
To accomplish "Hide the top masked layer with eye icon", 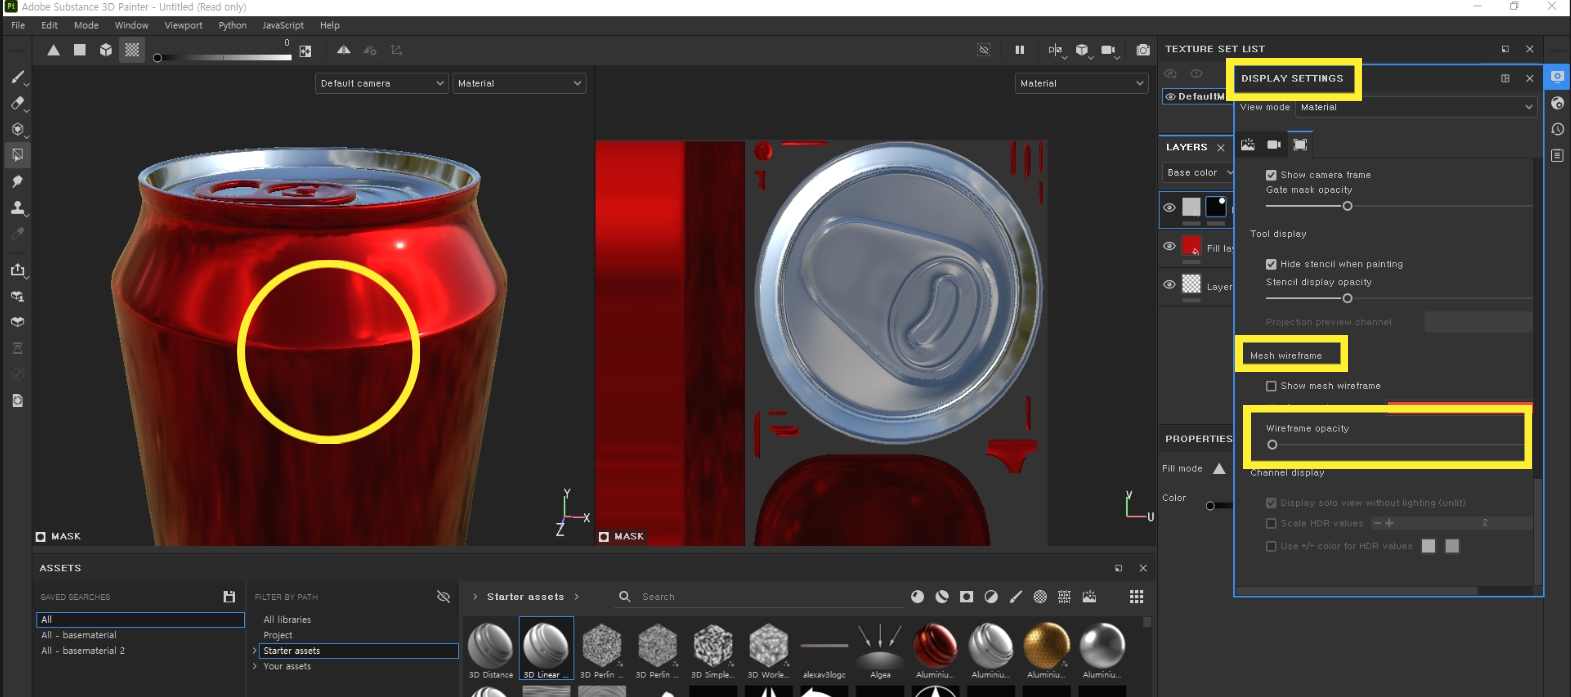I will (1169, 208).
